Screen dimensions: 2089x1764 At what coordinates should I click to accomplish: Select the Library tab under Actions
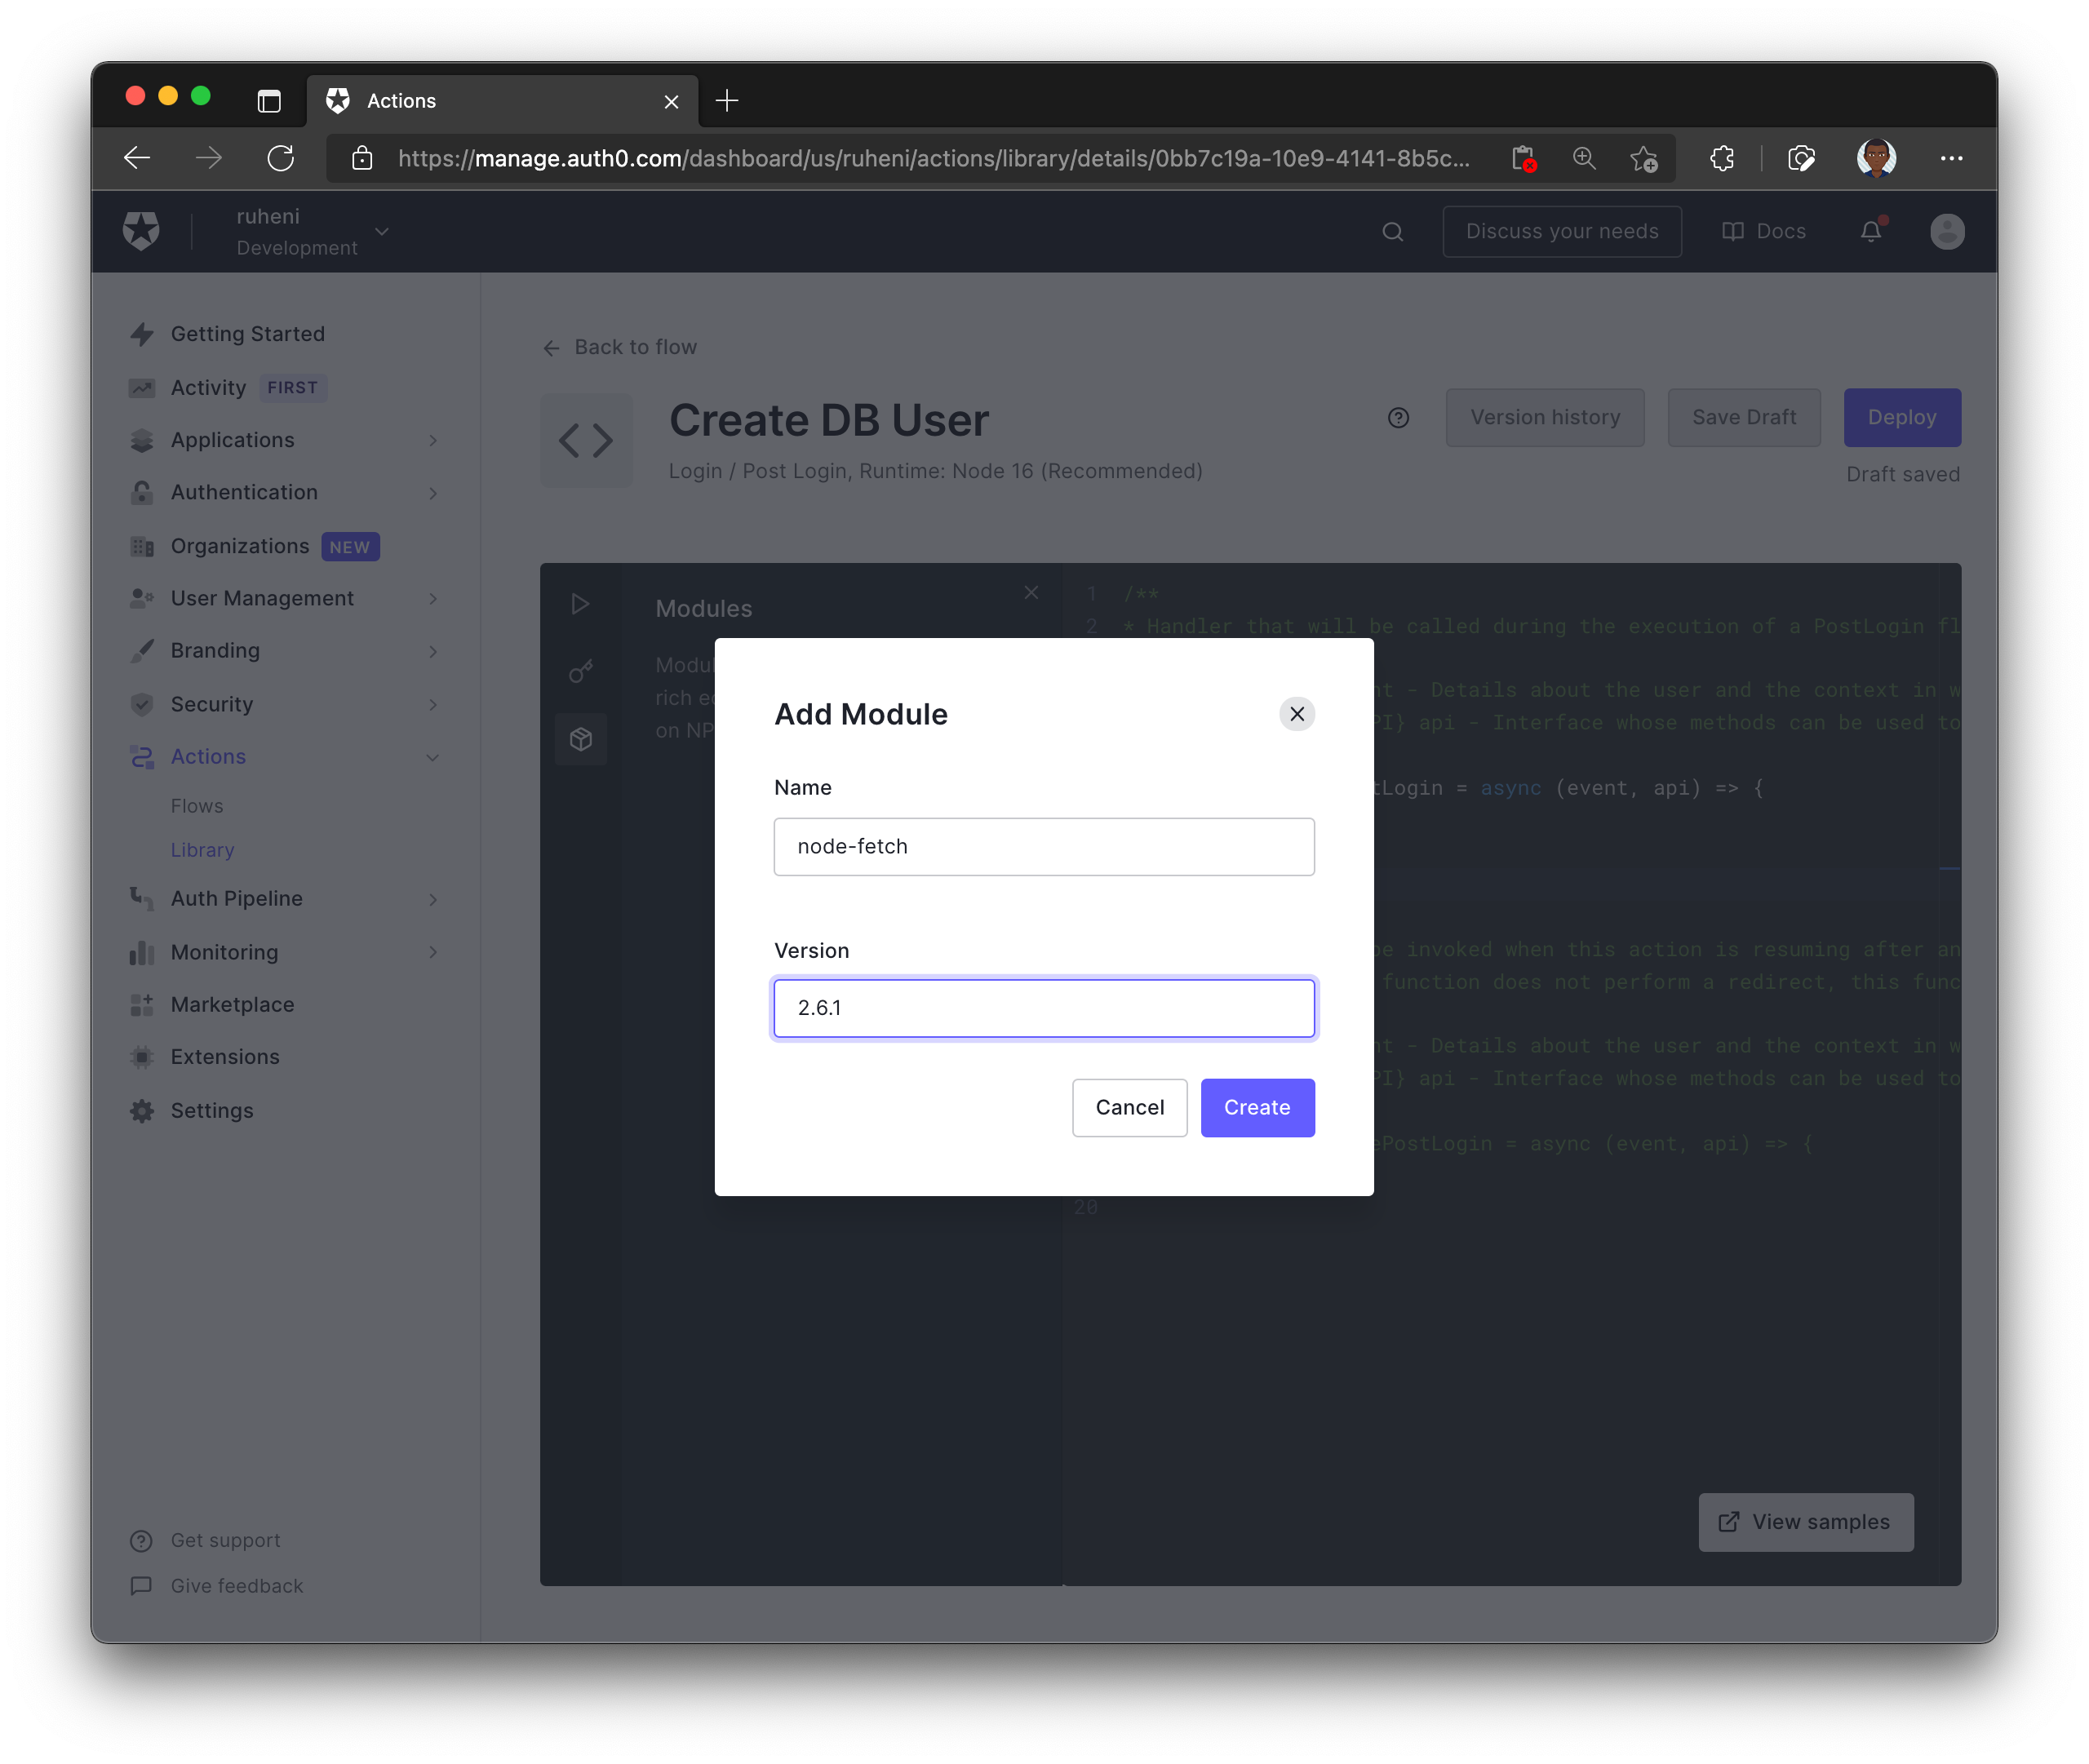[x=203, y=849]
